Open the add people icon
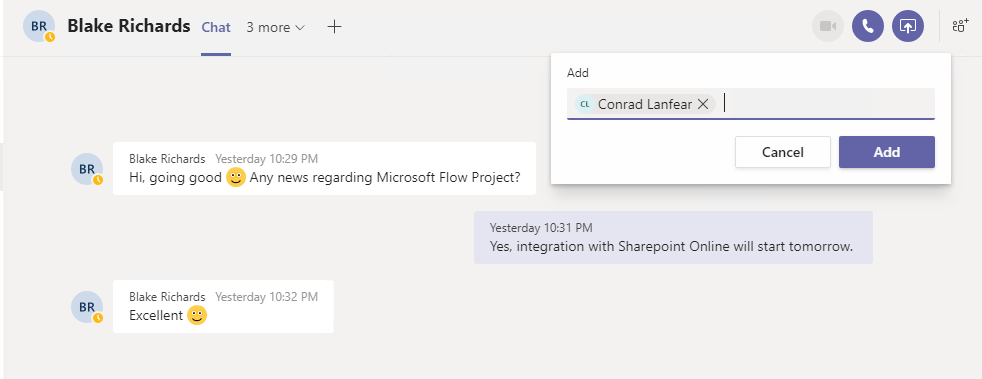 (x=960, y=26)
